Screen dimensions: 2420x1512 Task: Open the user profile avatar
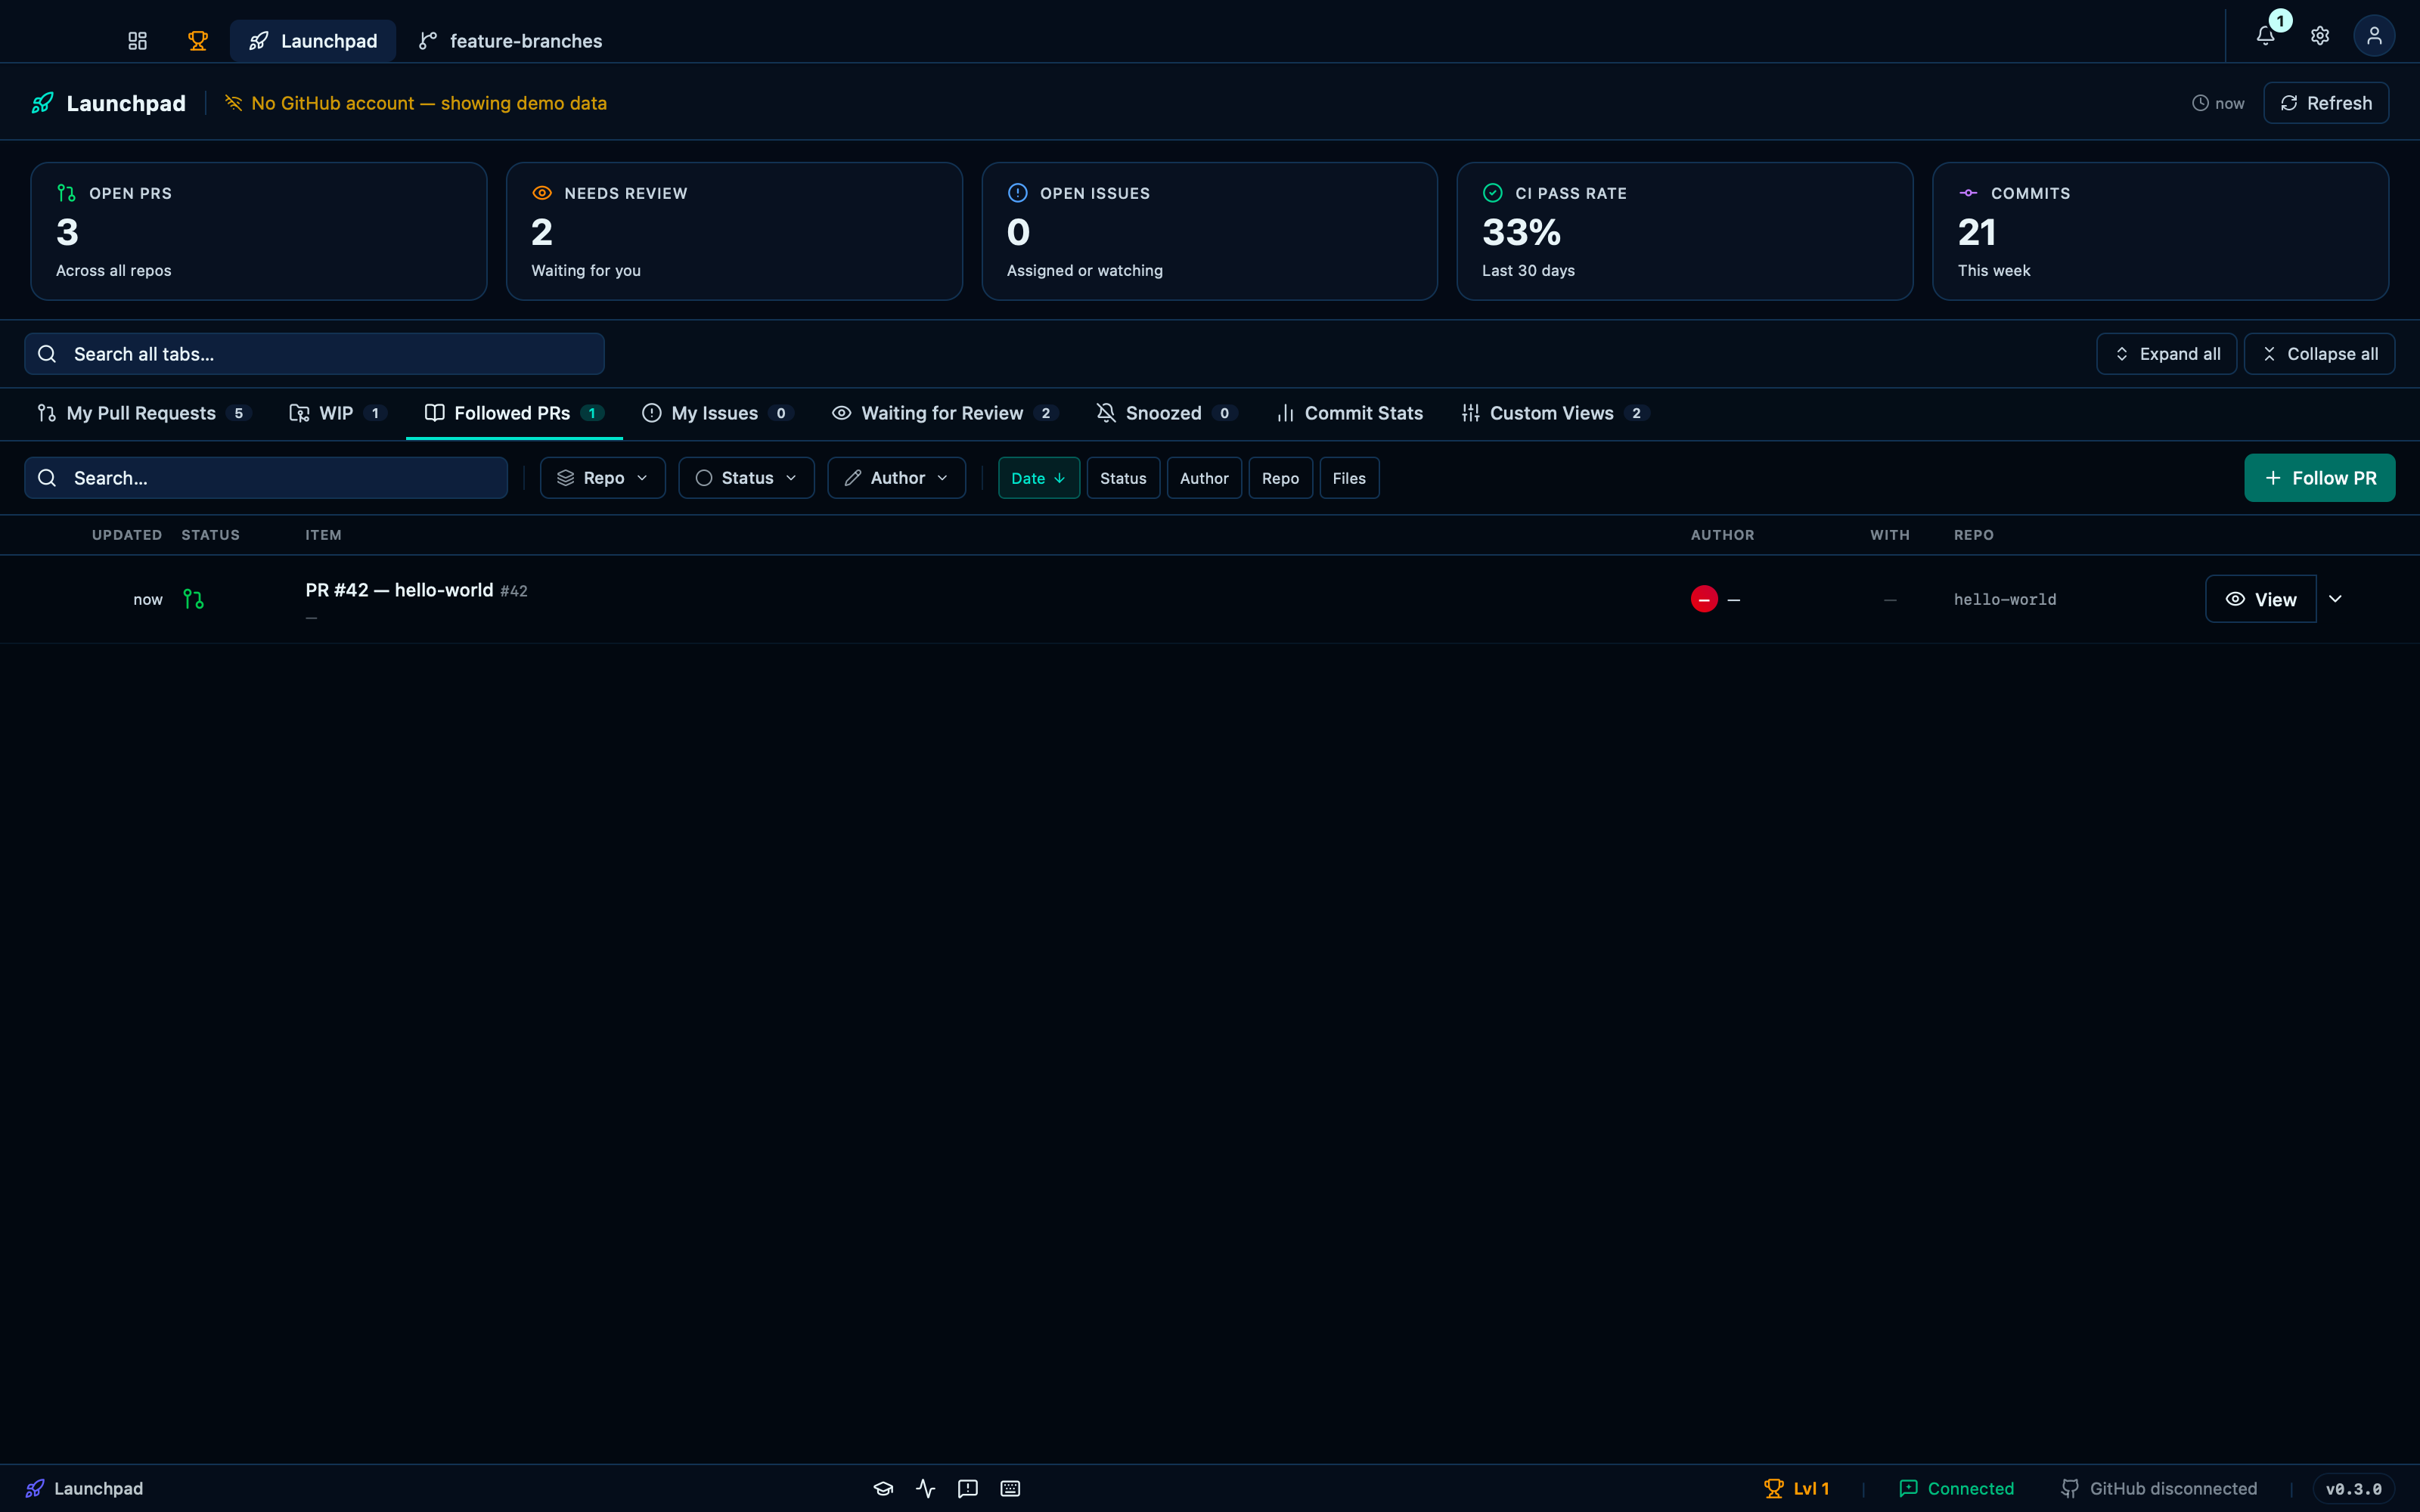2374,36
